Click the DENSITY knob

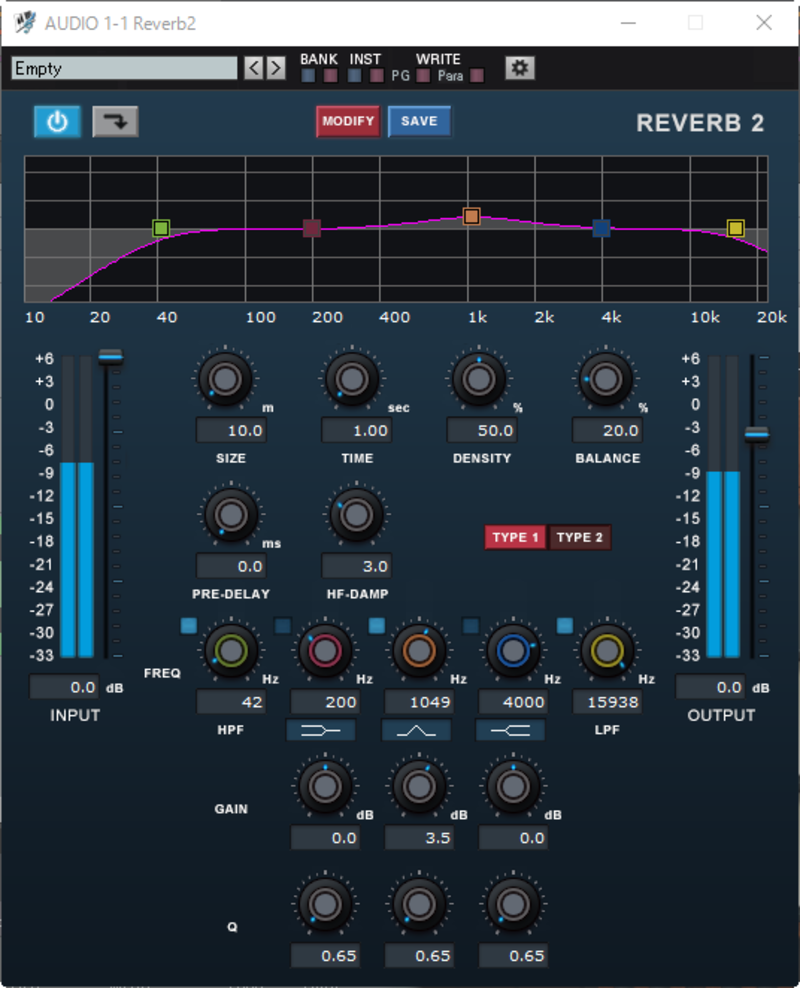pos(479,379)
